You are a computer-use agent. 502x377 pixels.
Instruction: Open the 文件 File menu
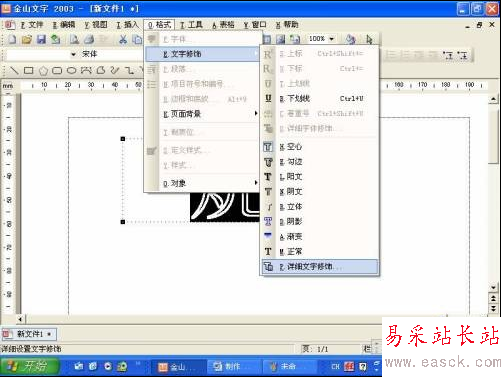click(x=32, y=25)
